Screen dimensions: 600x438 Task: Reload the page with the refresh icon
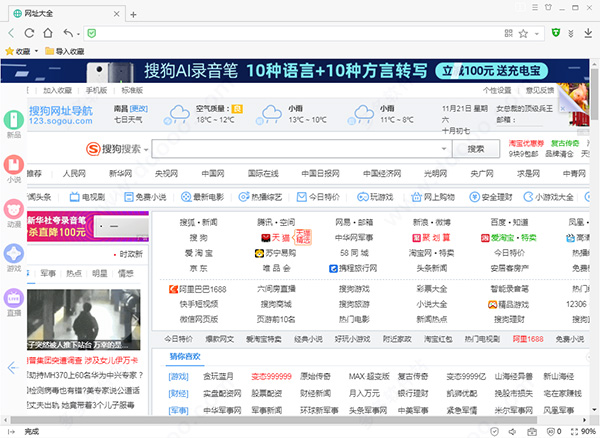click(29, 33)
